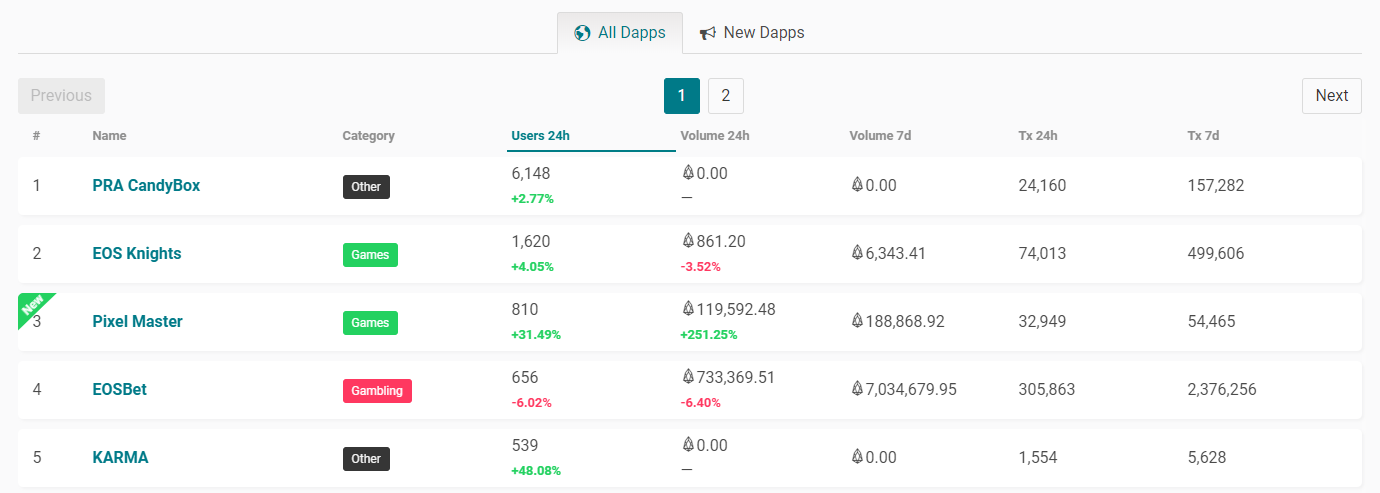
Task: Select the 24,160 Tx 24h value
Action: point(1042,186)
